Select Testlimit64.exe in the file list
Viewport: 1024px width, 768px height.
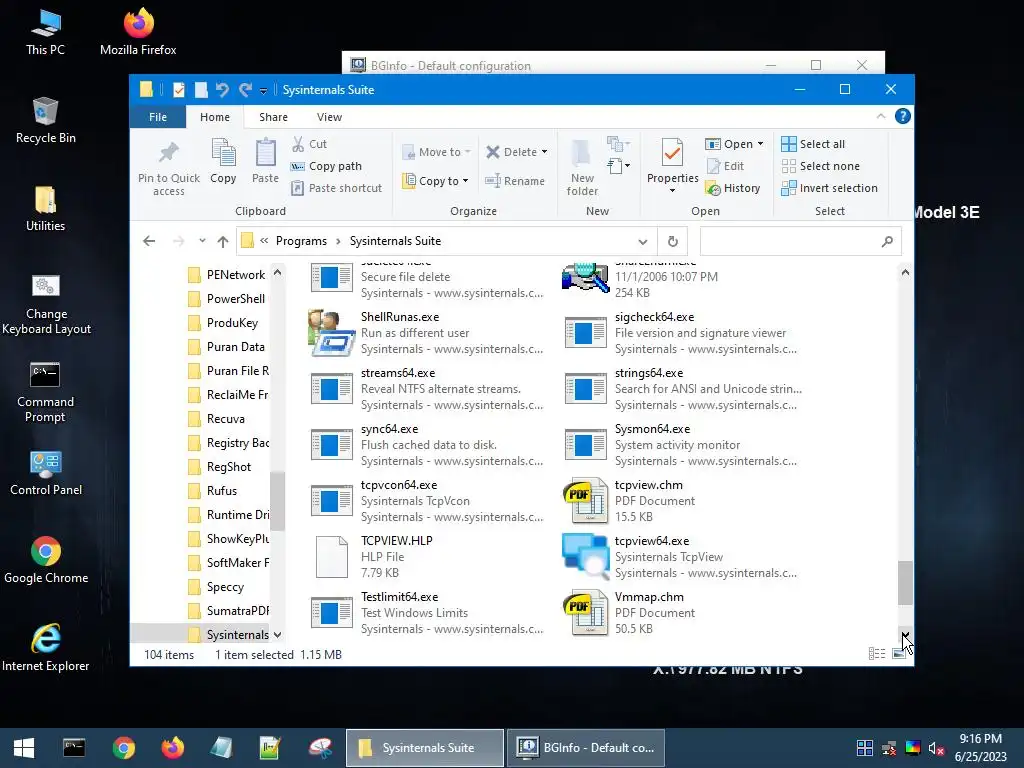(428, 613)
